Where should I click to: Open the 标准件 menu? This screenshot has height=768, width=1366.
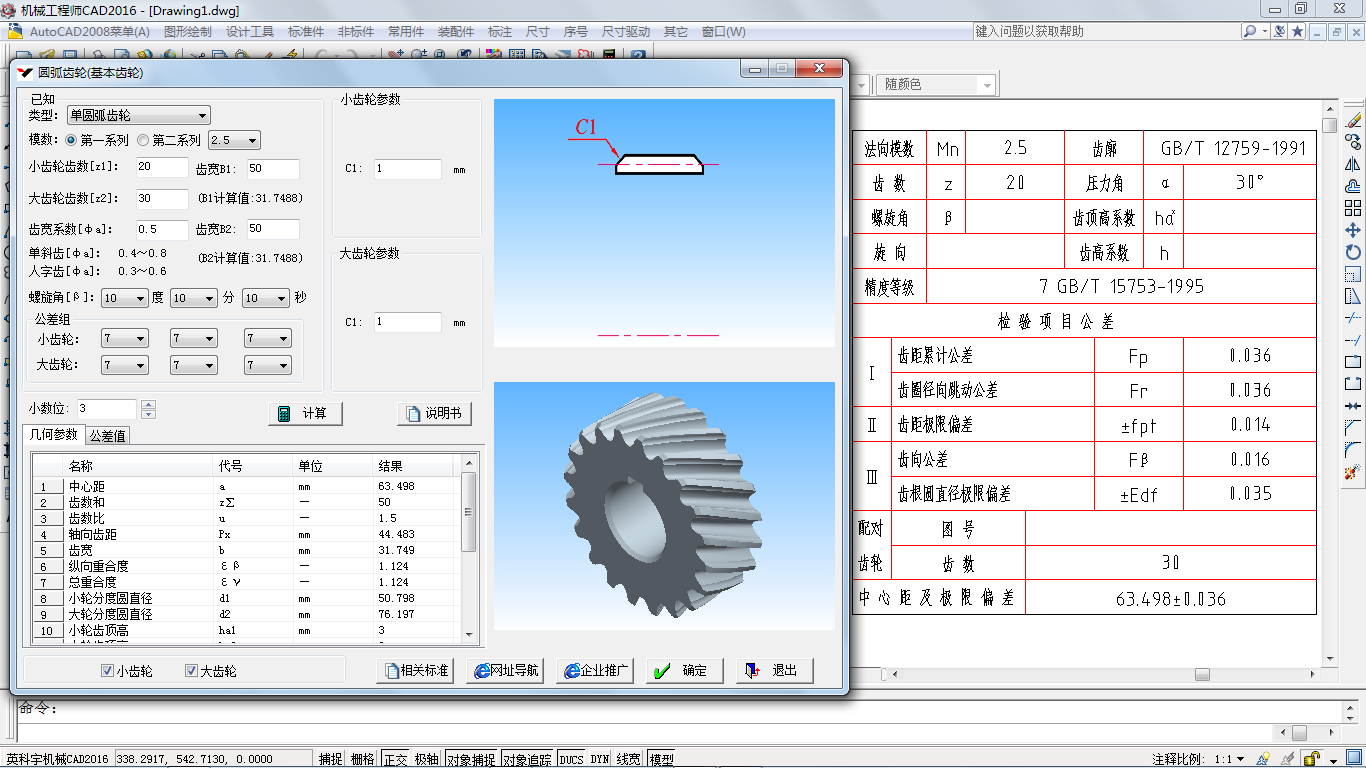click(306, 32)
